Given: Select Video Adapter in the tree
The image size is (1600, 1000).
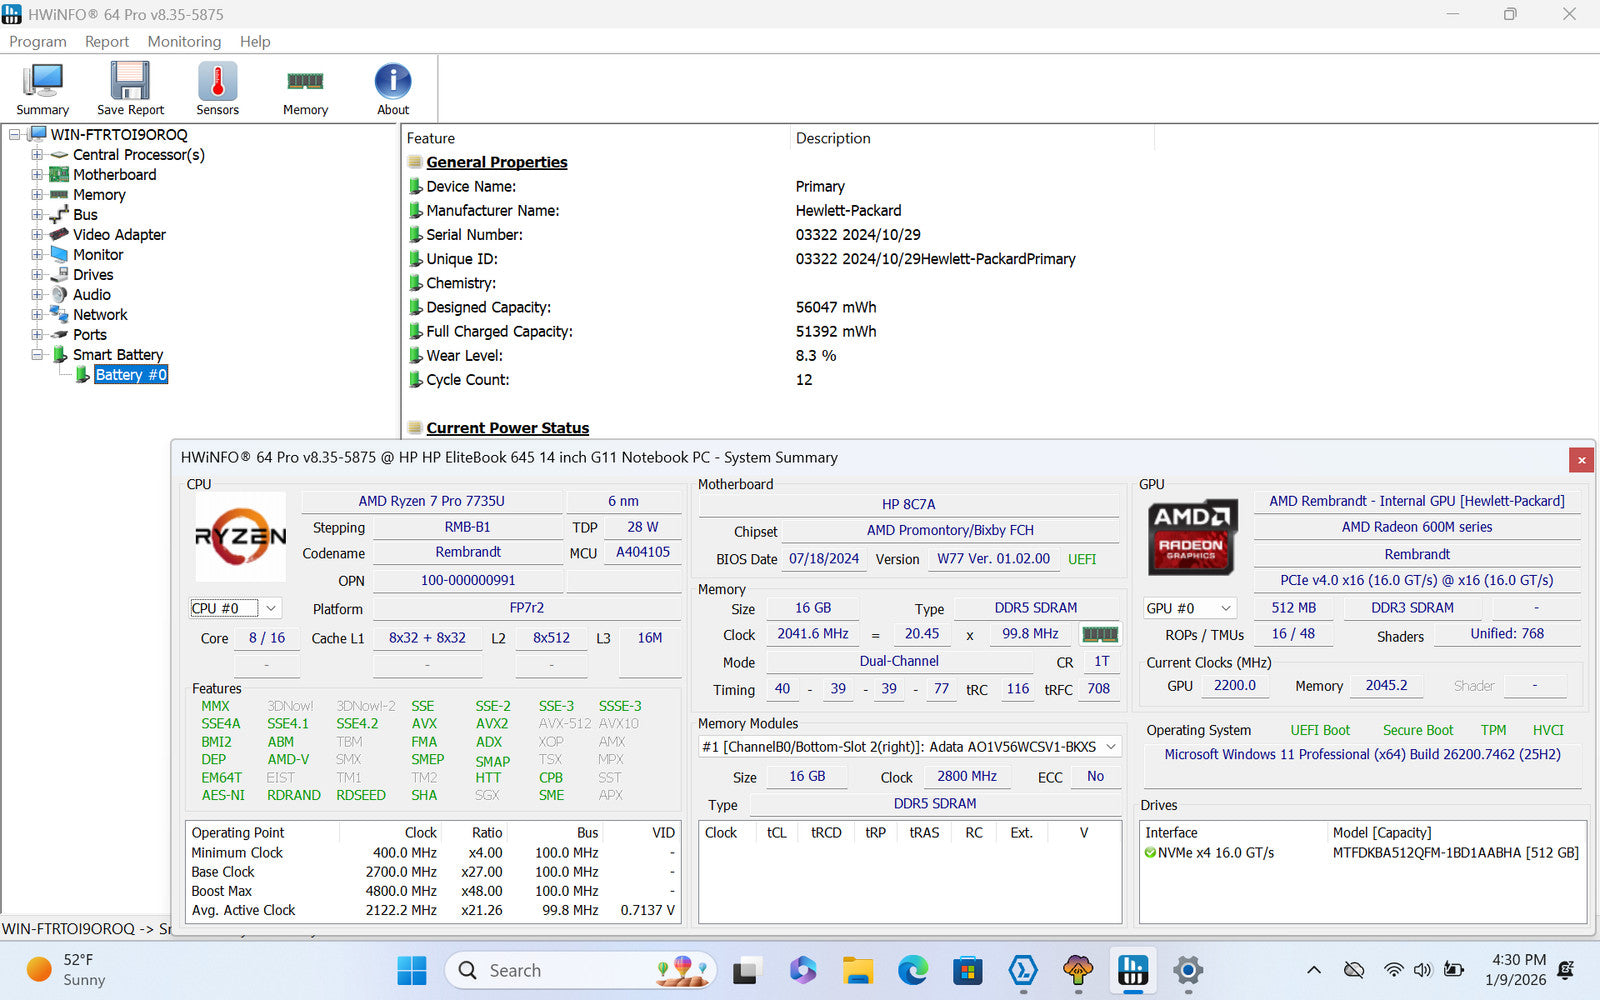Looking at the screenshot, I should [119, 235].
